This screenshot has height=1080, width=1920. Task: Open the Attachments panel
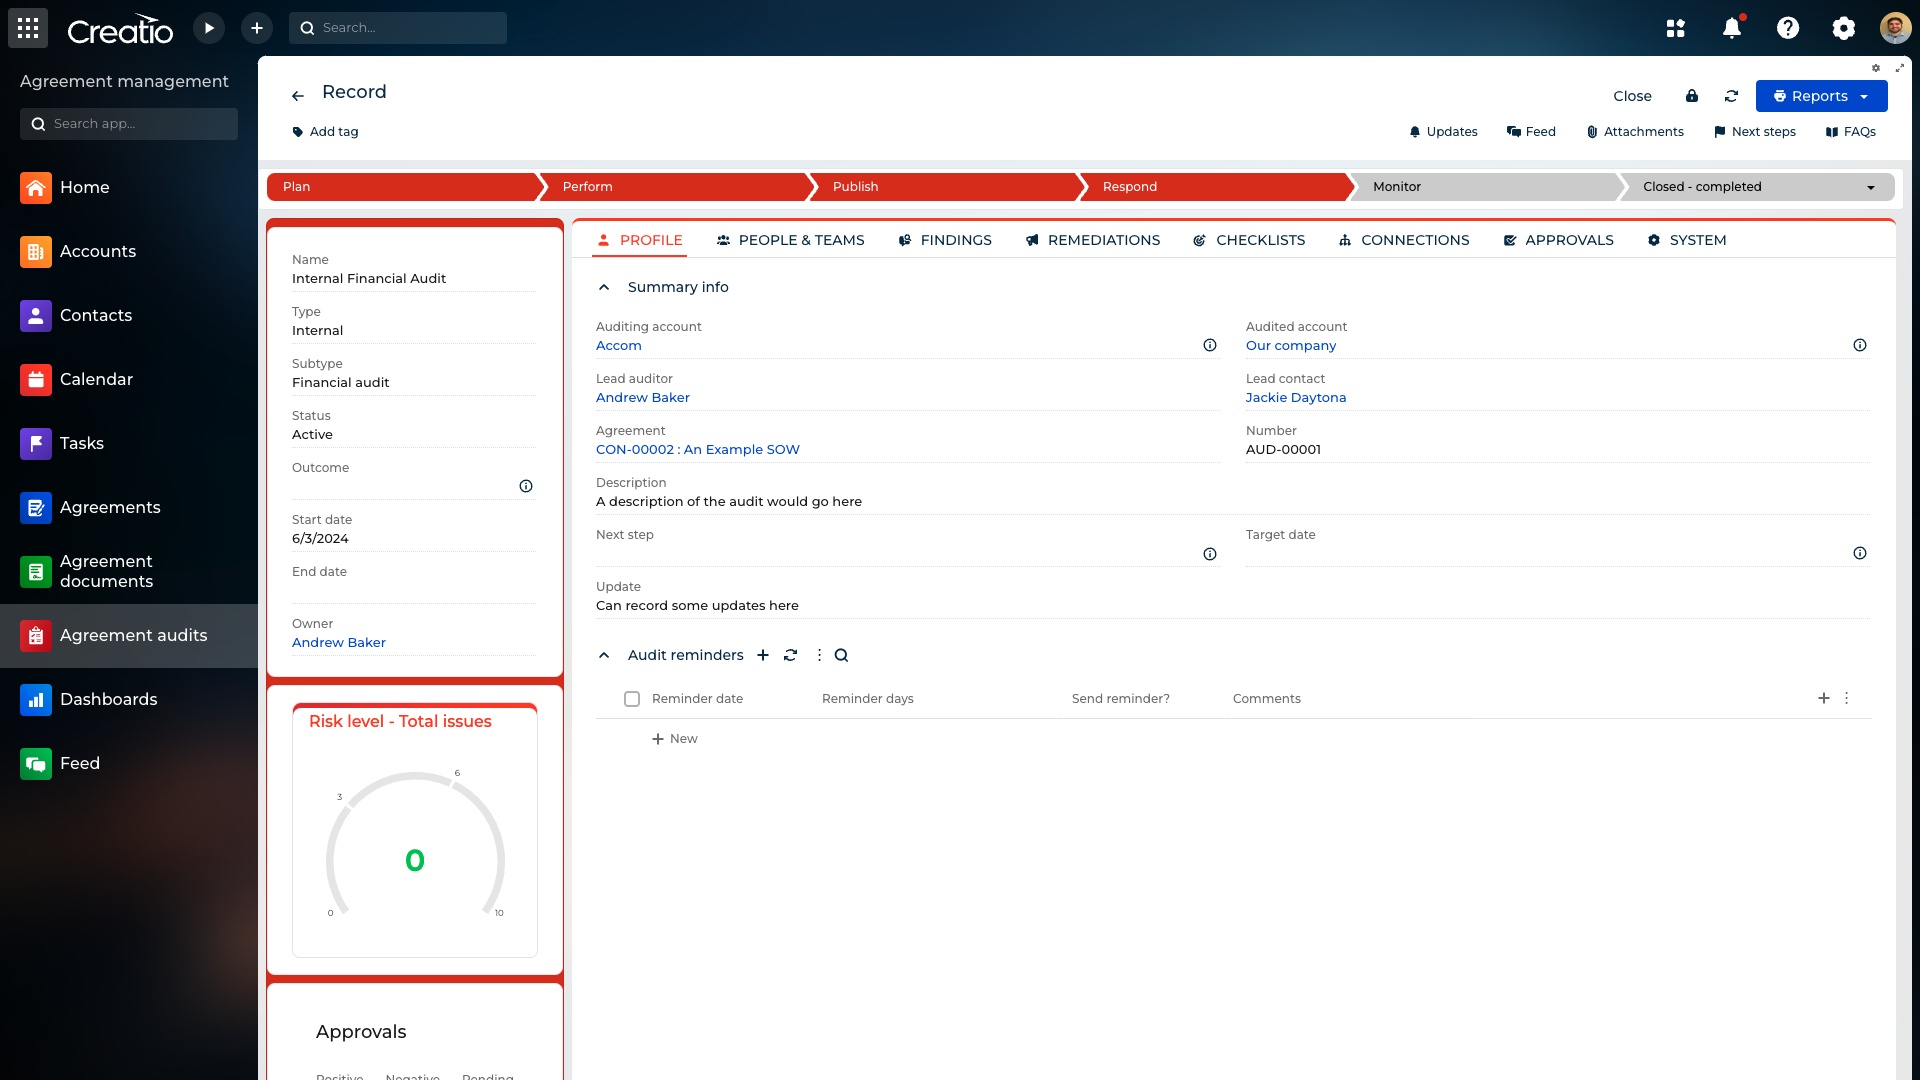tap(1635, 132)
